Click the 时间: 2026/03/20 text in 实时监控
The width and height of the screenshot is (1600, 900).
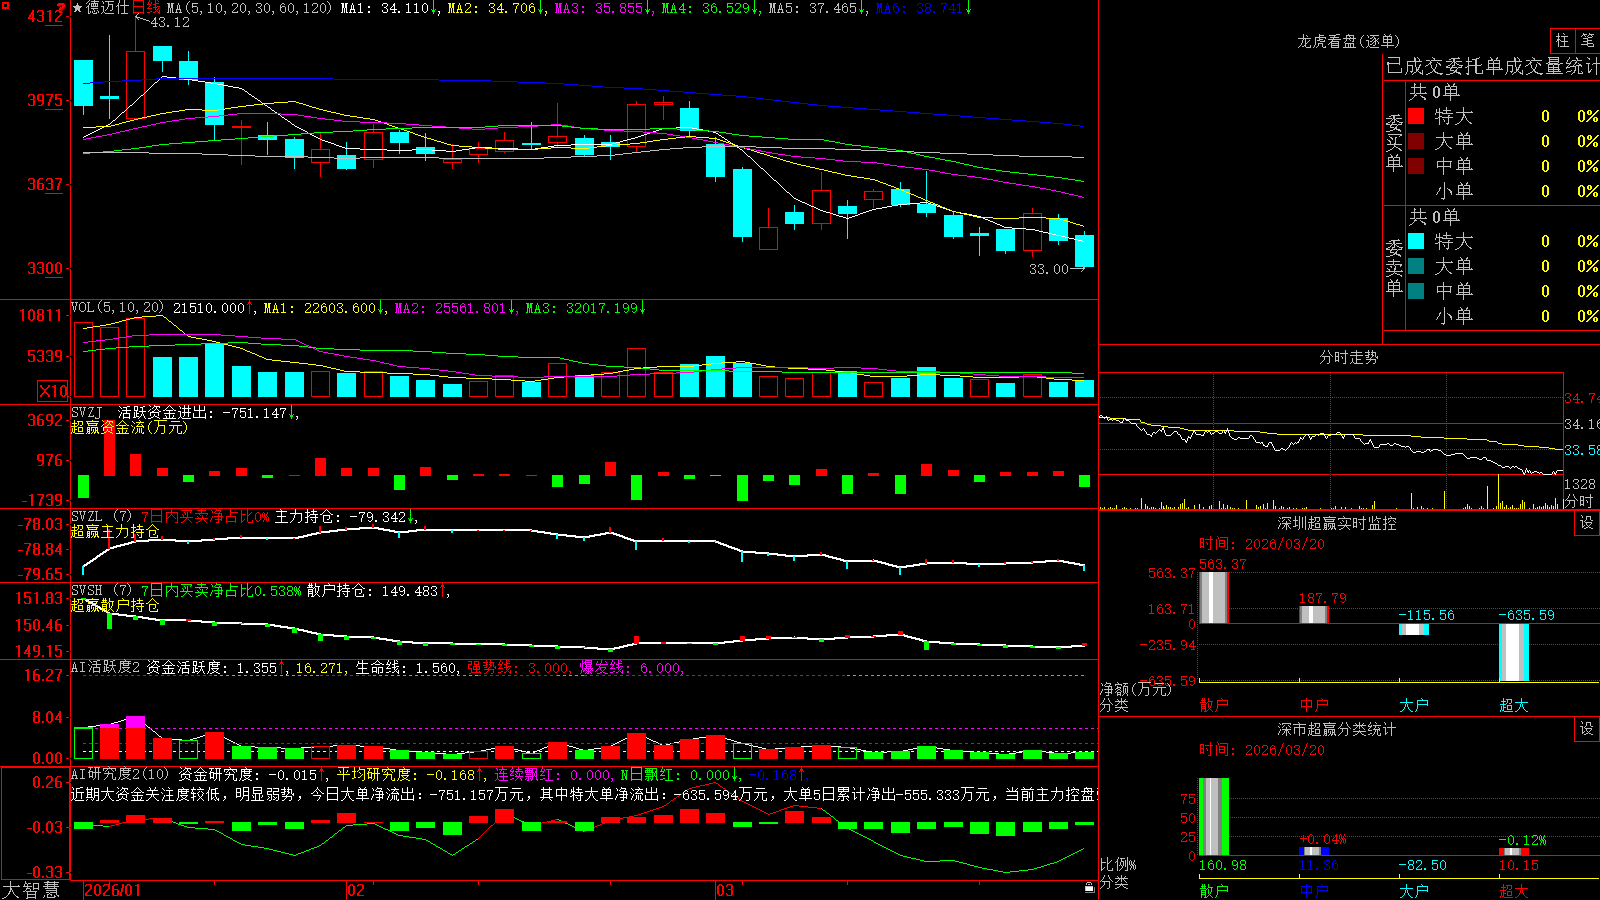(1262, 544)
